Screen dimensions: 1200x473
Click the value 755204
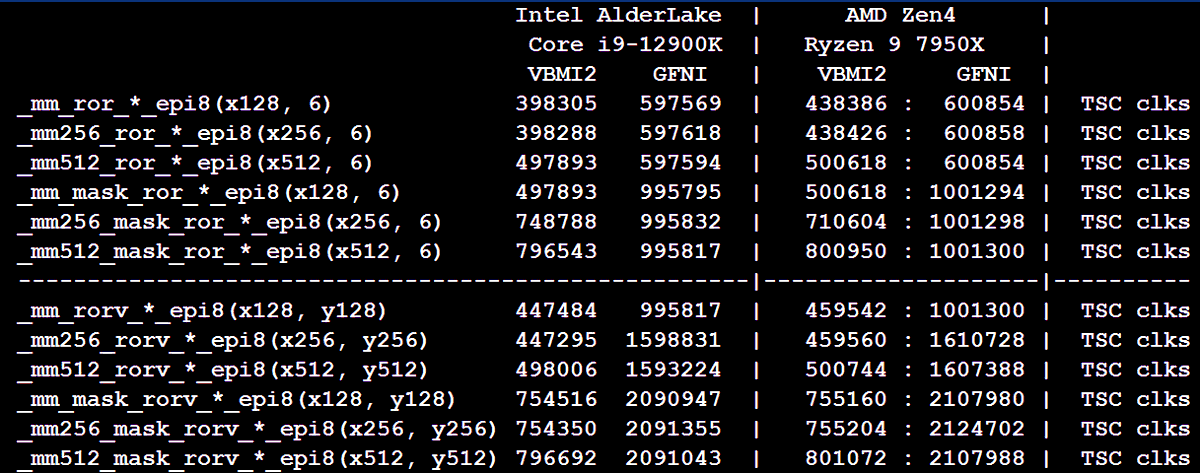(x=845, y=429)
